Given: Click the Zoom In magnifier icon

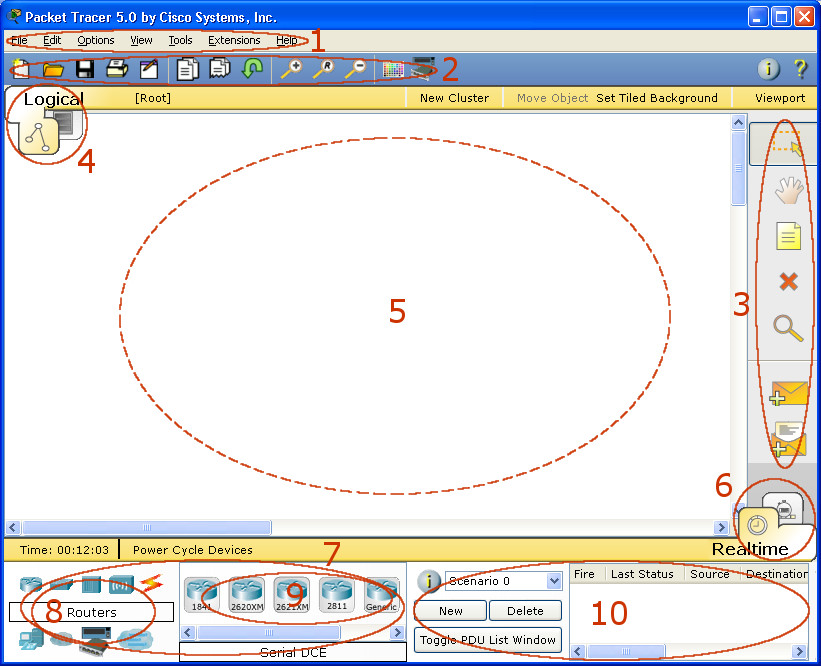Looking at the screenshot, I should pyautogui.click(x=292, y=69).
